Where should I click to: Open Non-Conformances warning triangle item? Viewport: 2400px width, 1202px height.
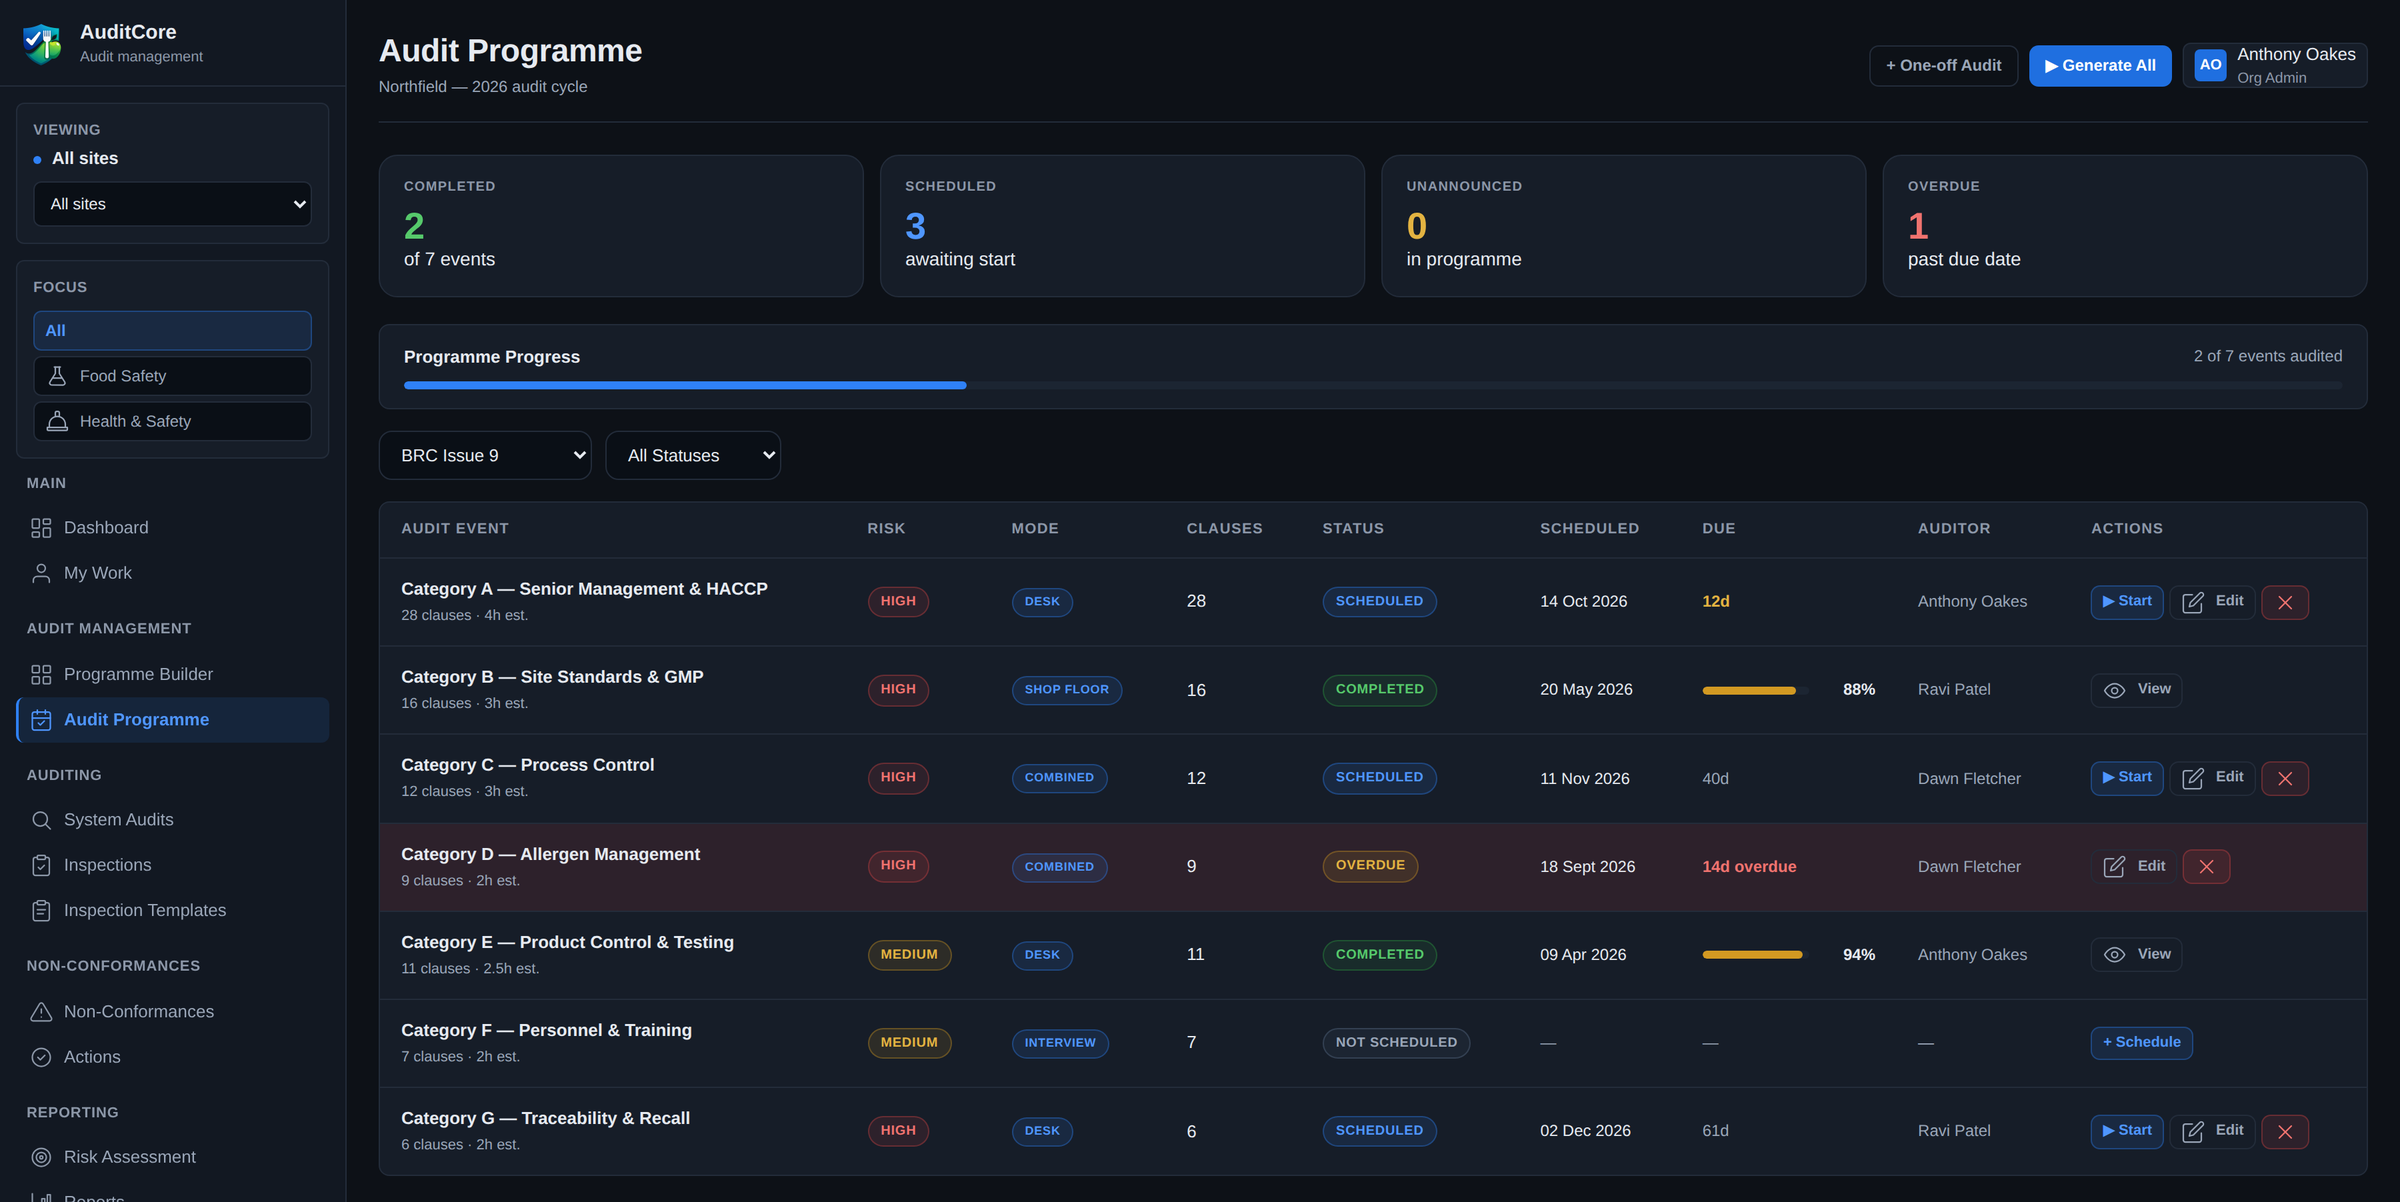click(x=172, y=1011)
